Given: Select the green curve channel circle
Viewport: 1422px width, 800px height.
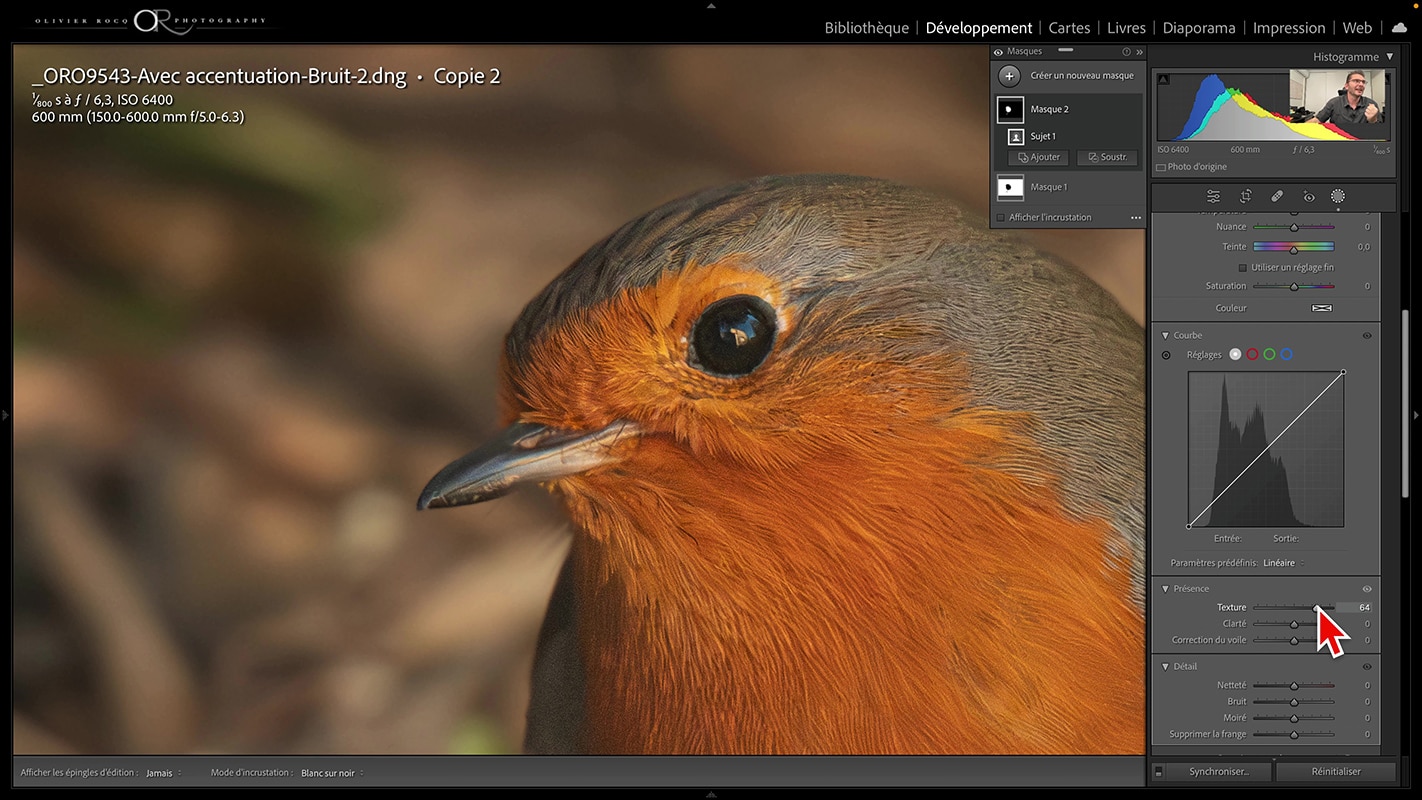Looking at the screenshot, I should 1269,354.
